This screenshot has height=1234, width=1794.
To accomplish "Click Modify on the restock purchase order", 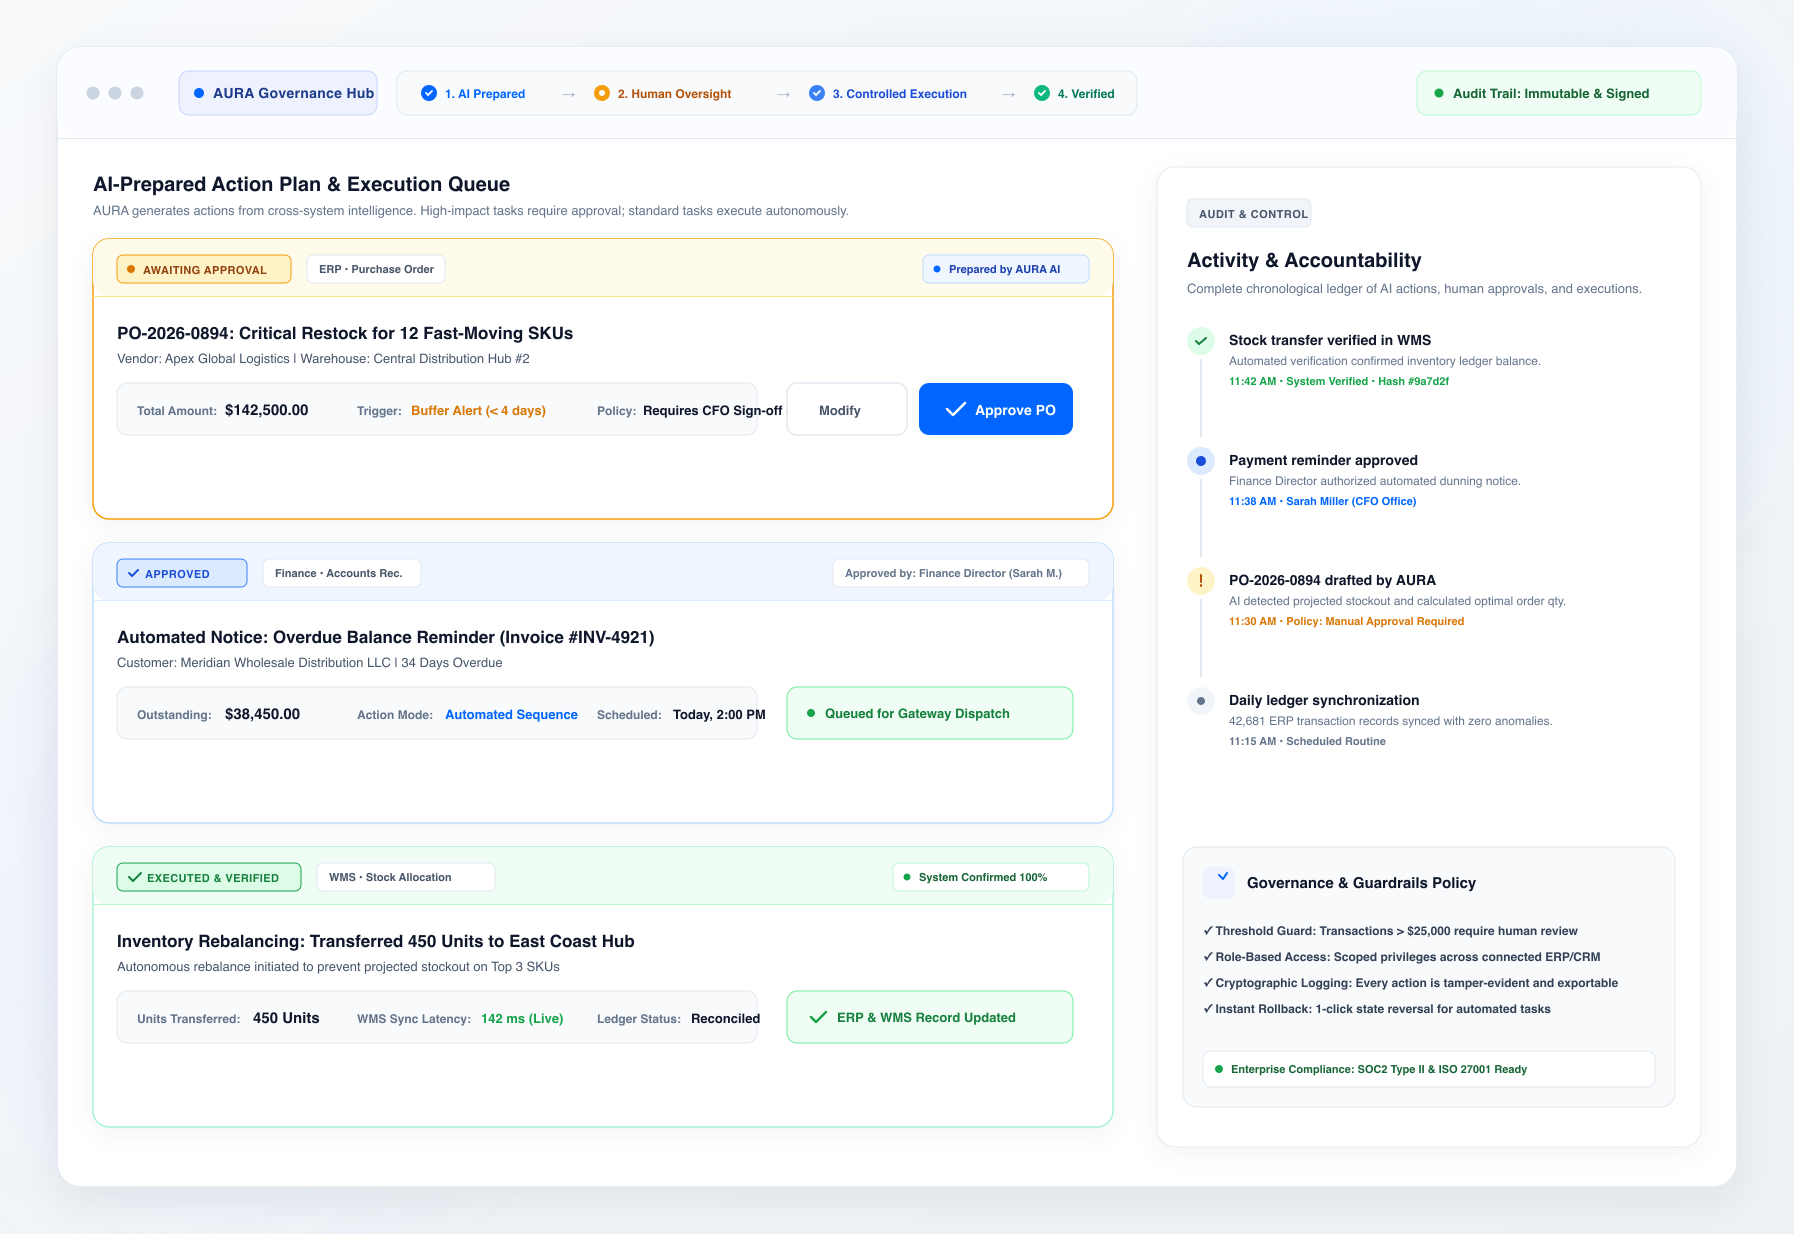I will (x=847, y=409).
